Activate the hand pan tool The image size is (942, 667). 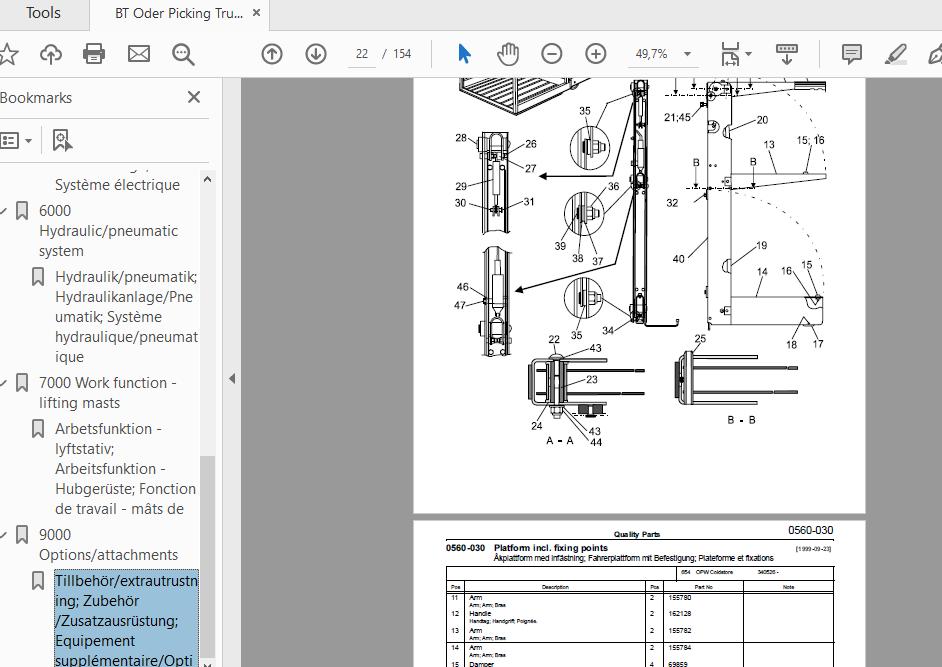tap(508, 54)
